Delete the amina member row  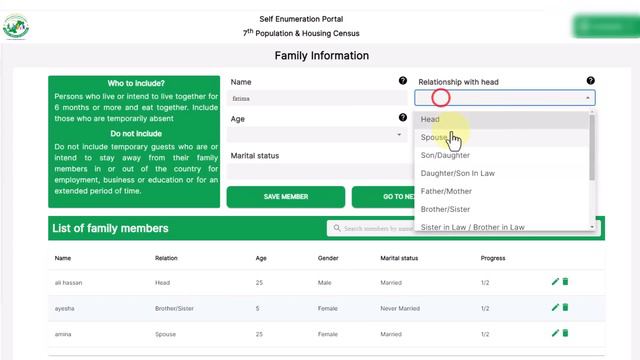pos(565,333)
